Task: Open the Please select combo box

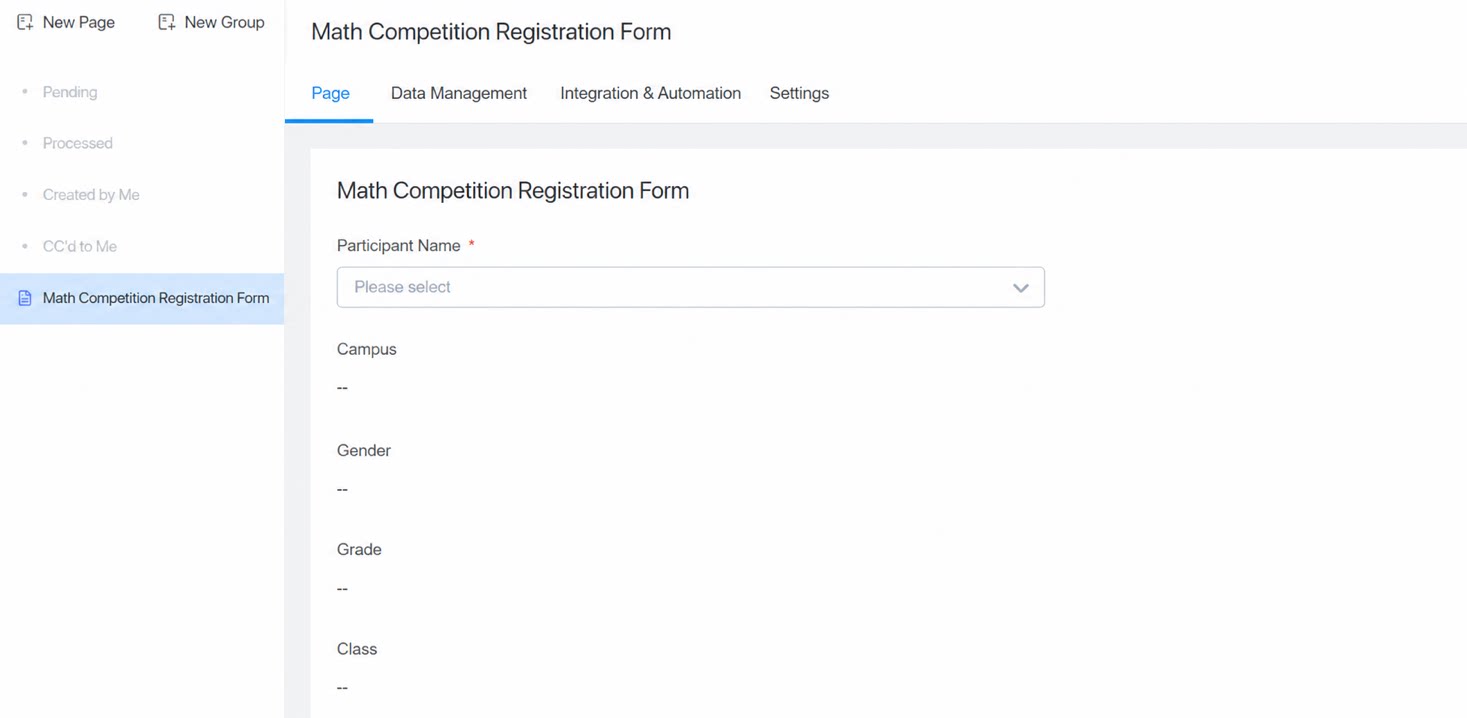Action: (690, 287)
